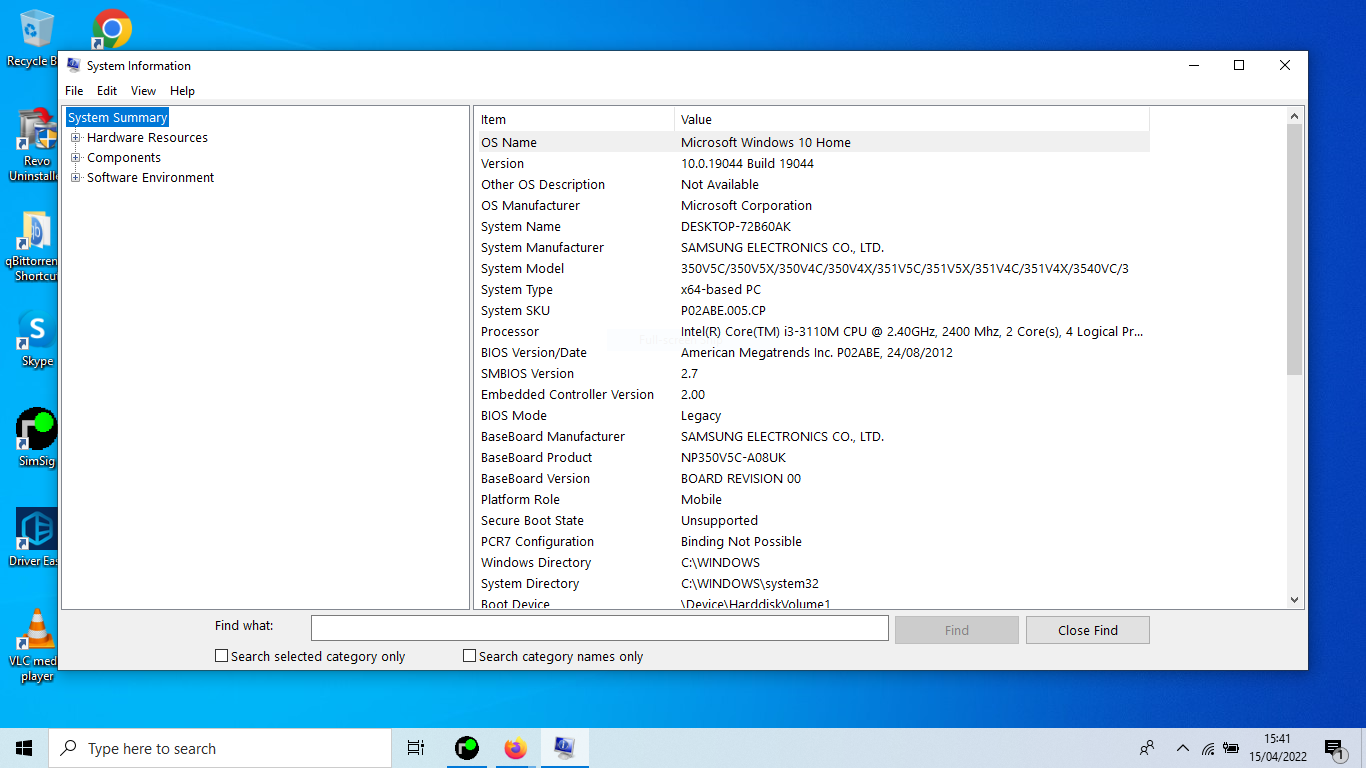Select the System Model row

[x=814, y=268]
